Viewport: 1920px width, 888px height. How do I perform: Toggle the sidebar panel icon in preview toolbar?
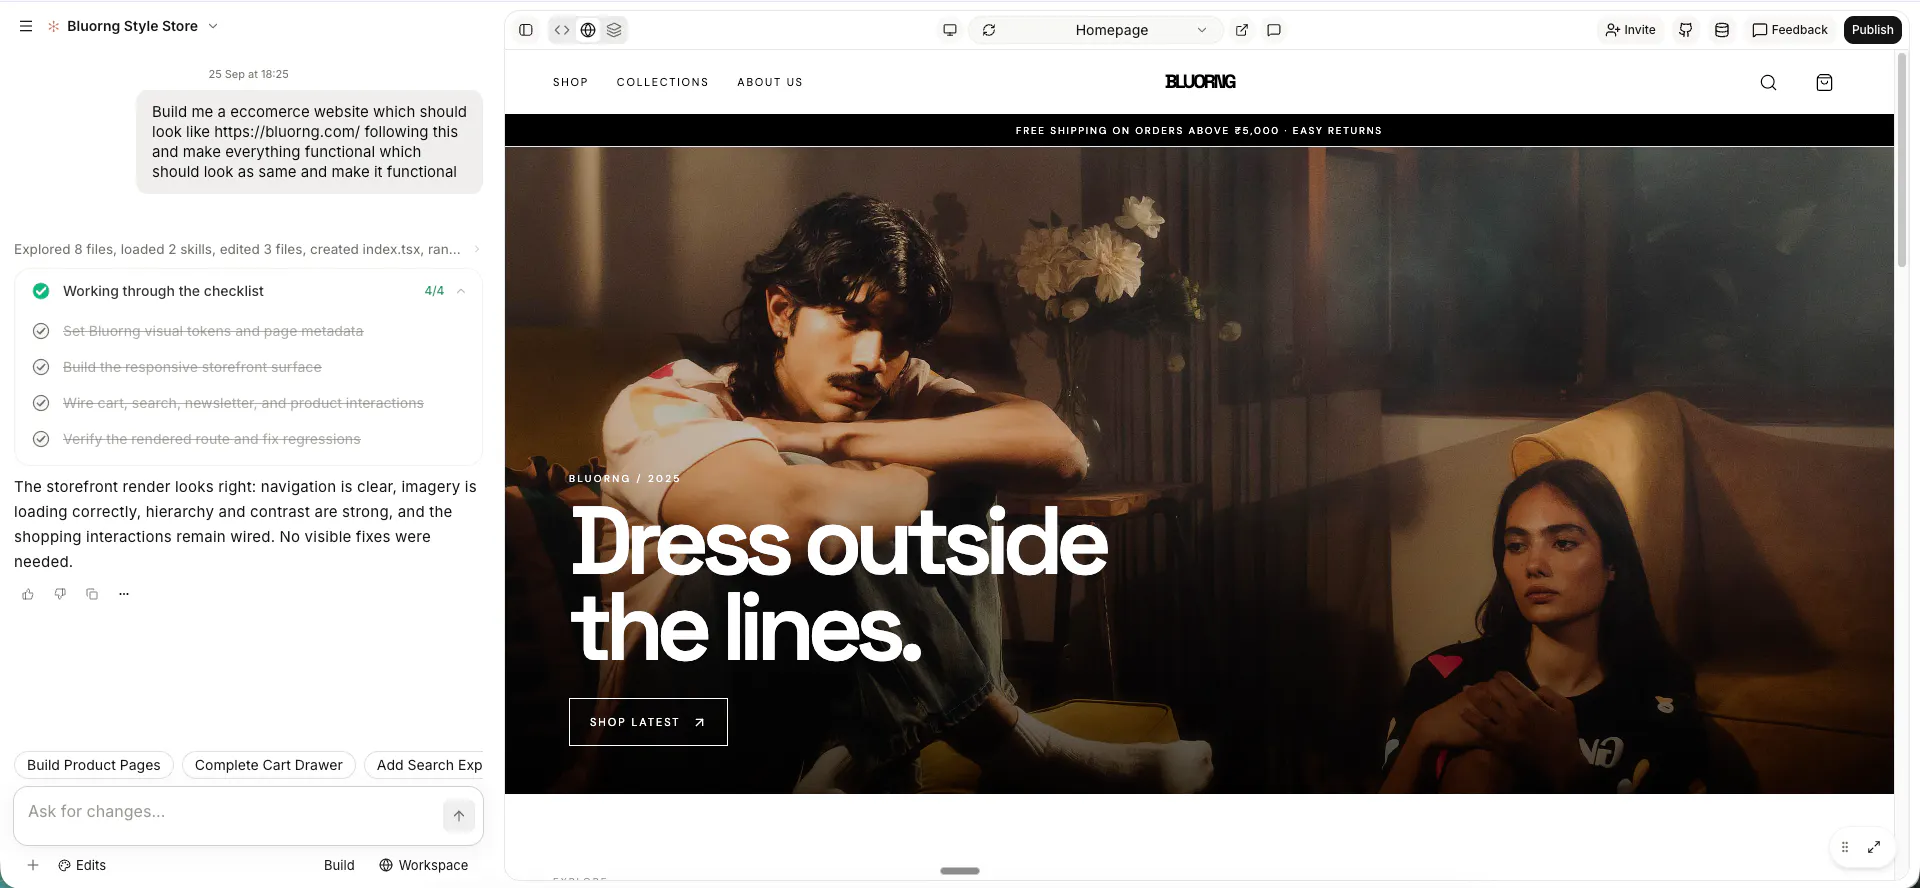[526, 30]
